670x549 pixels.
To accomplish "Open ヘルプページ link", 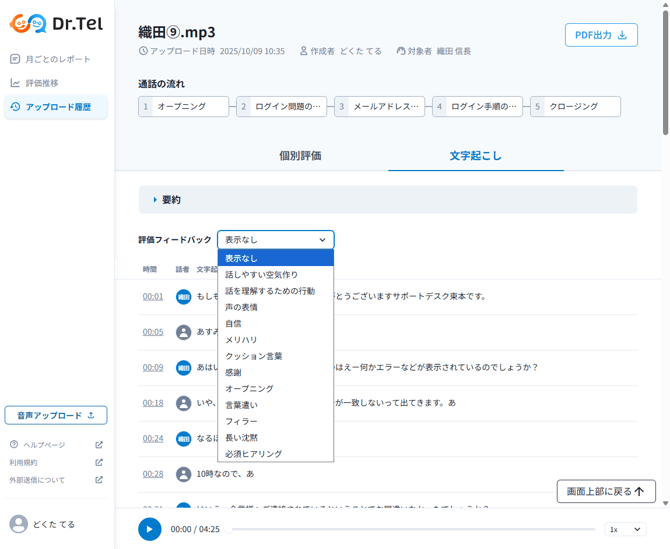I will coord(44,445).
